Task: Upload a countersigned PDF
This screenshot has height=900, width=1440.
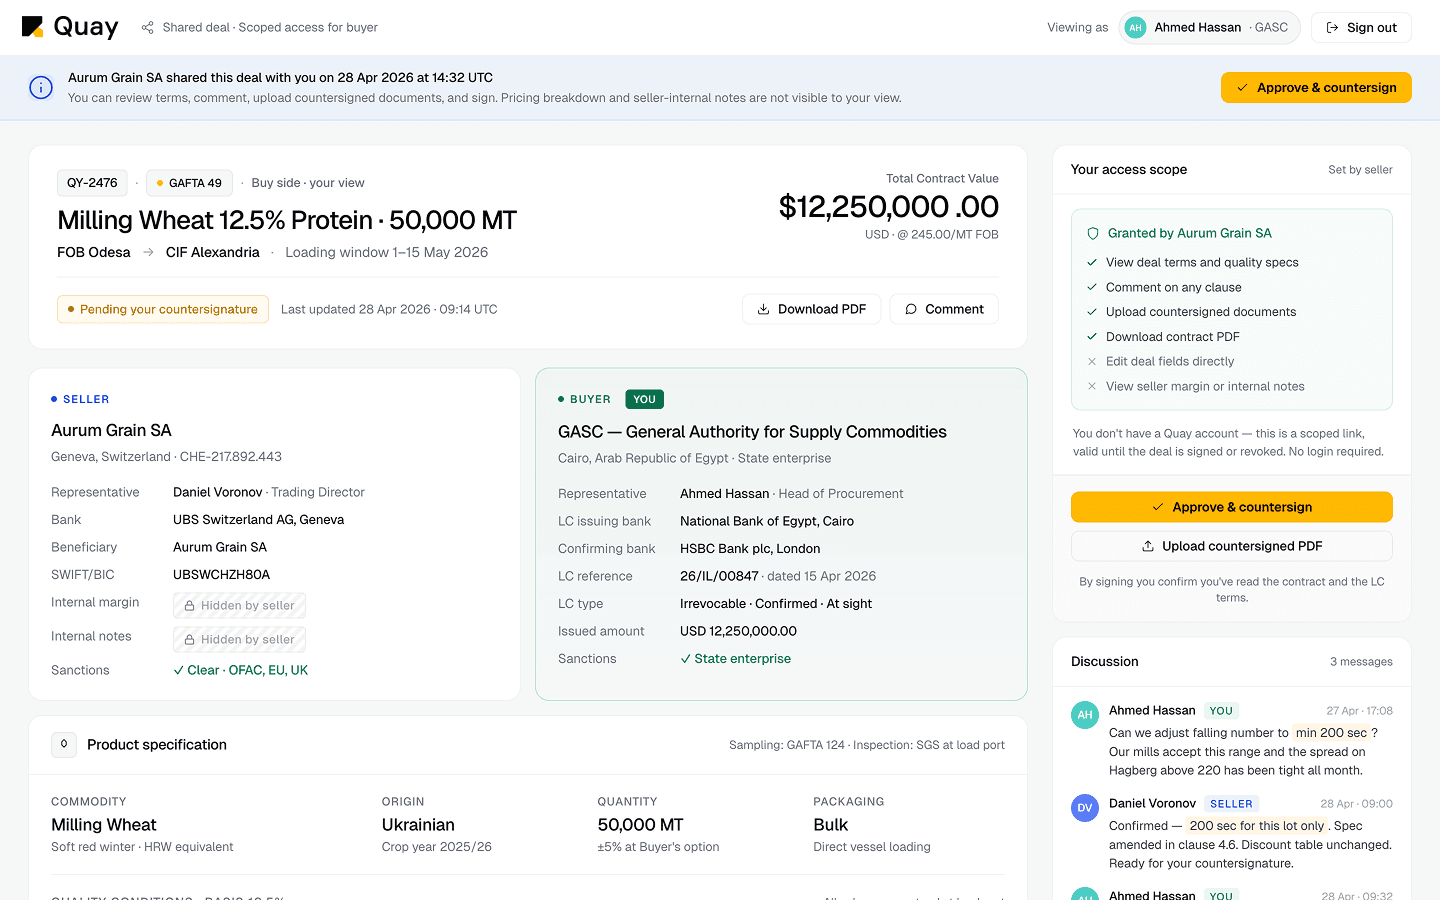Action: pyautogui.click(x=1232, y=546)
